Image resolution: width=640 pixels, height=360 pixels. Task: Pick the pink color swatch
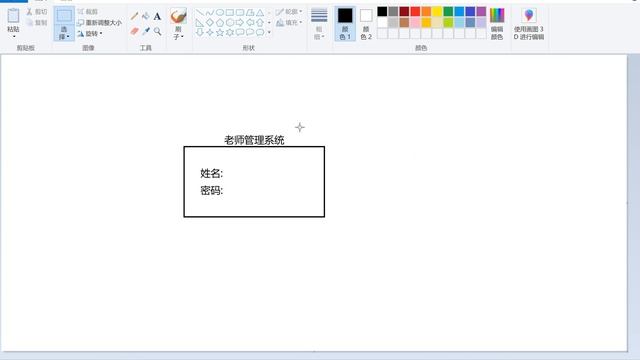415,22
